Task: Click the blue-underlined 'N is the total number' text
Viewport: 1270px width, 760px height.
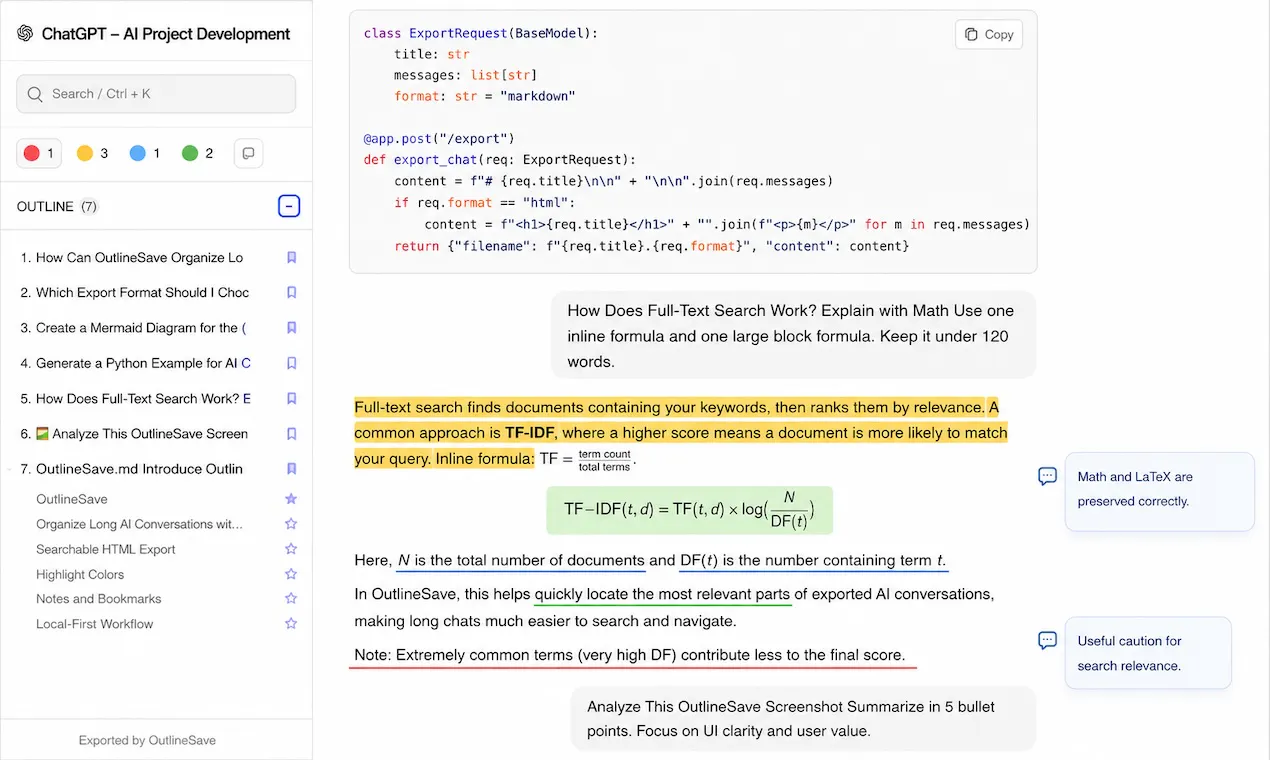Action: [x=521, y=561]
